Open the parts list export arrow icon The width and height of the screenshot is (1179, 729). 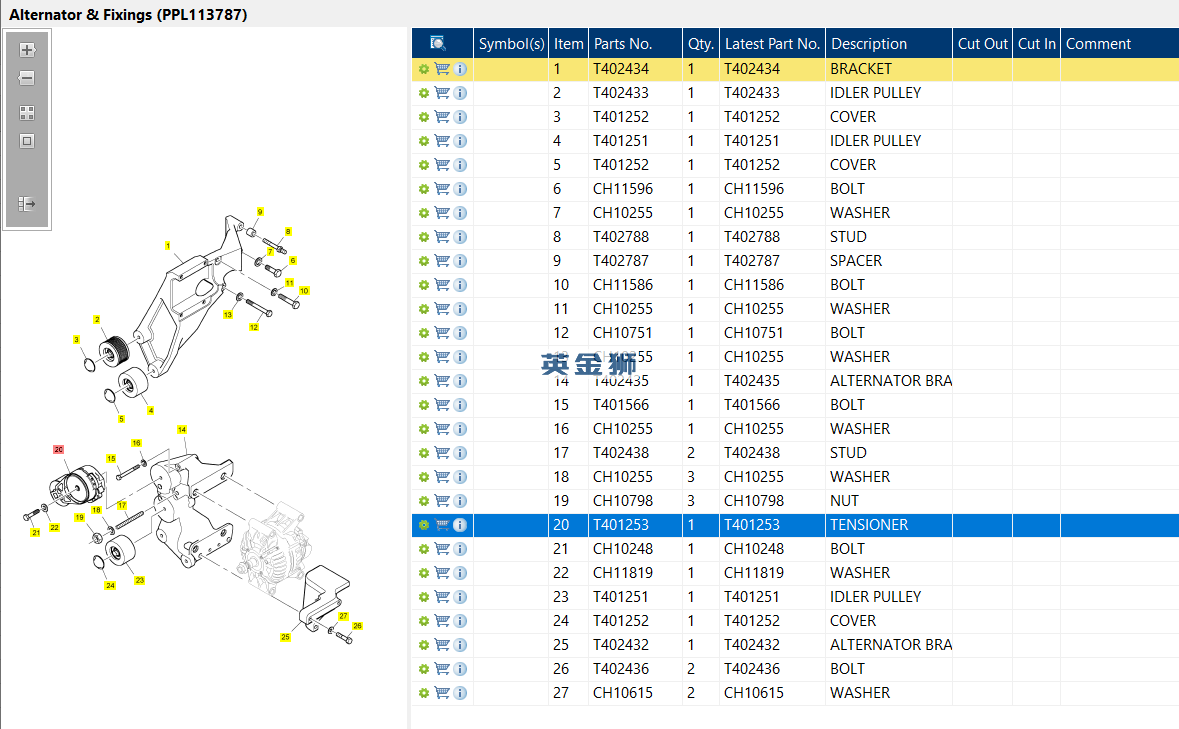pos(27,204)
